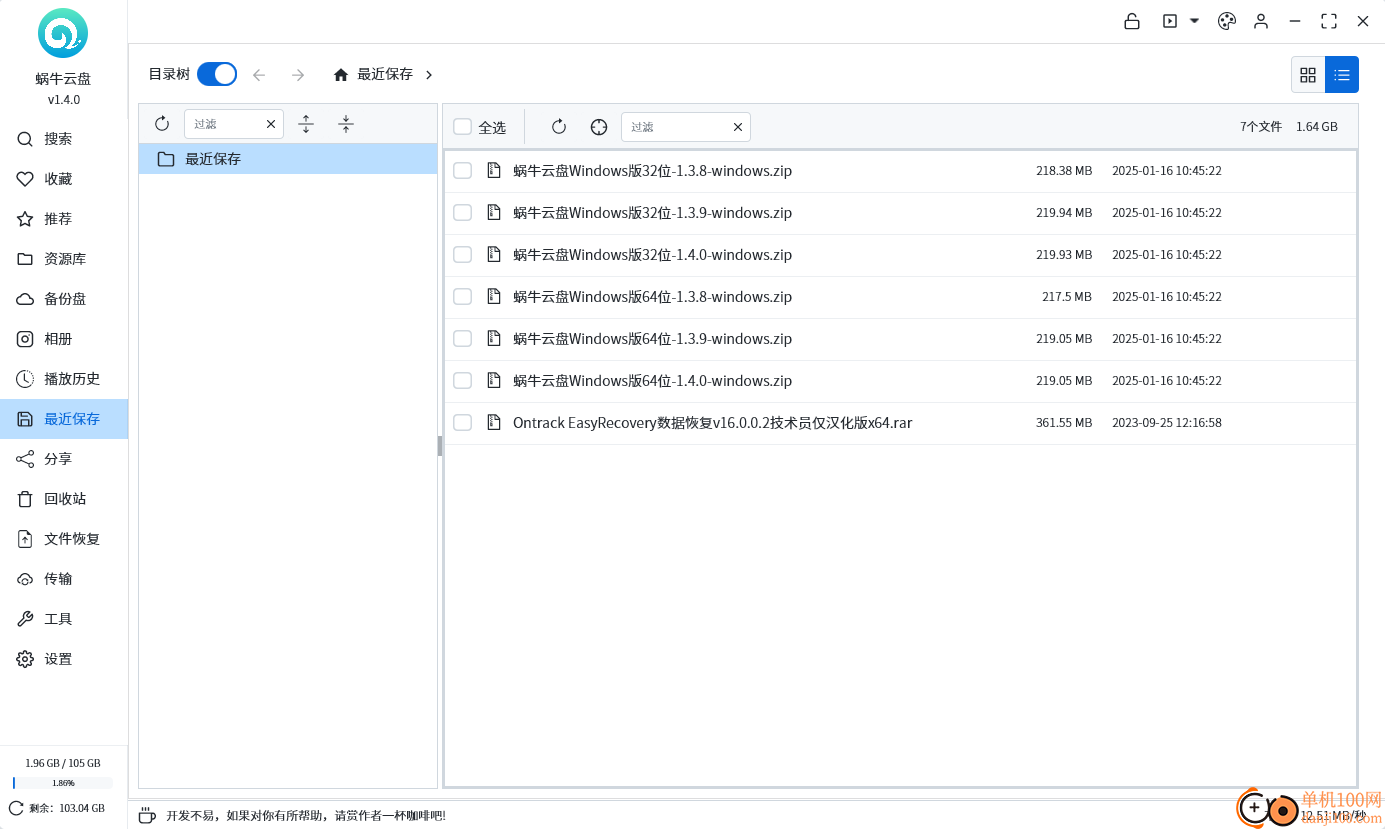
Task: Click the buy author a coffee message
Action: [306, 816]
